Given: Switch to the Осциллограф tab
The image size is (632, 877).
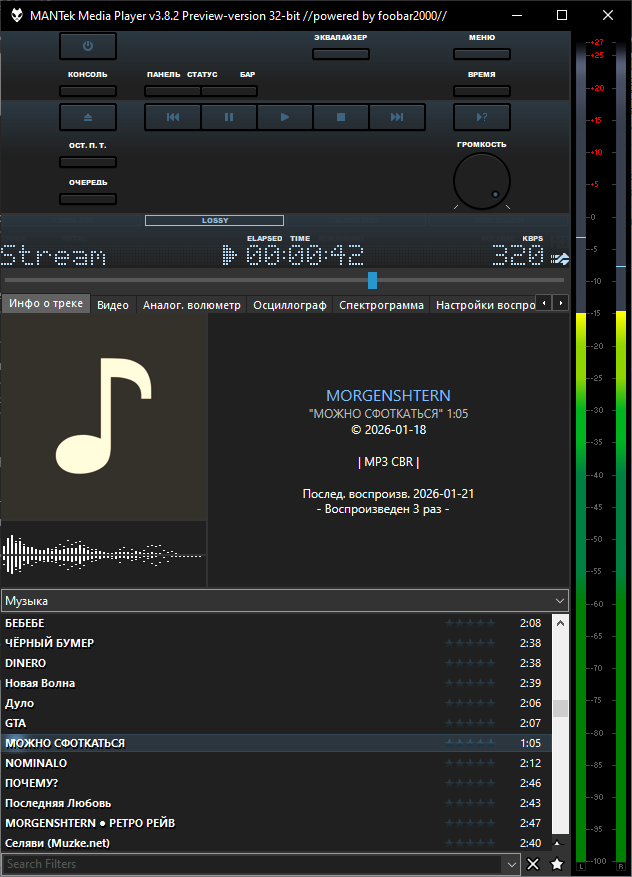Looking at the screenshot, I should (x=290, y=305).
